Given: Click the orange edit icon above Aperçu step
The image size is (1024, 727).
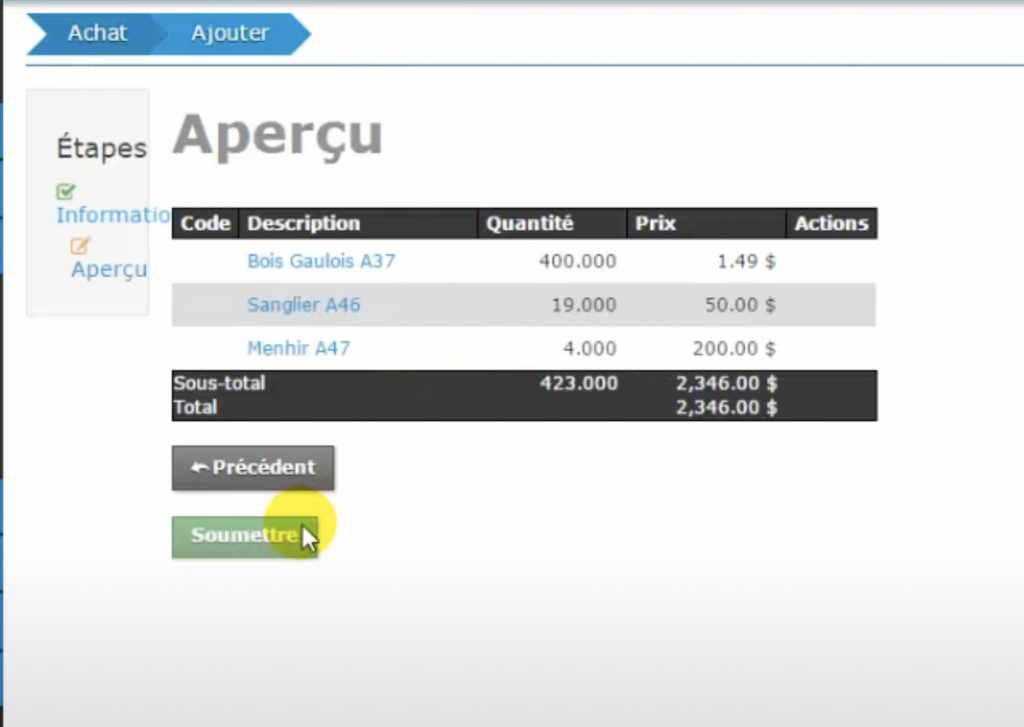Looking at the screenshot, I should point(80,245).
